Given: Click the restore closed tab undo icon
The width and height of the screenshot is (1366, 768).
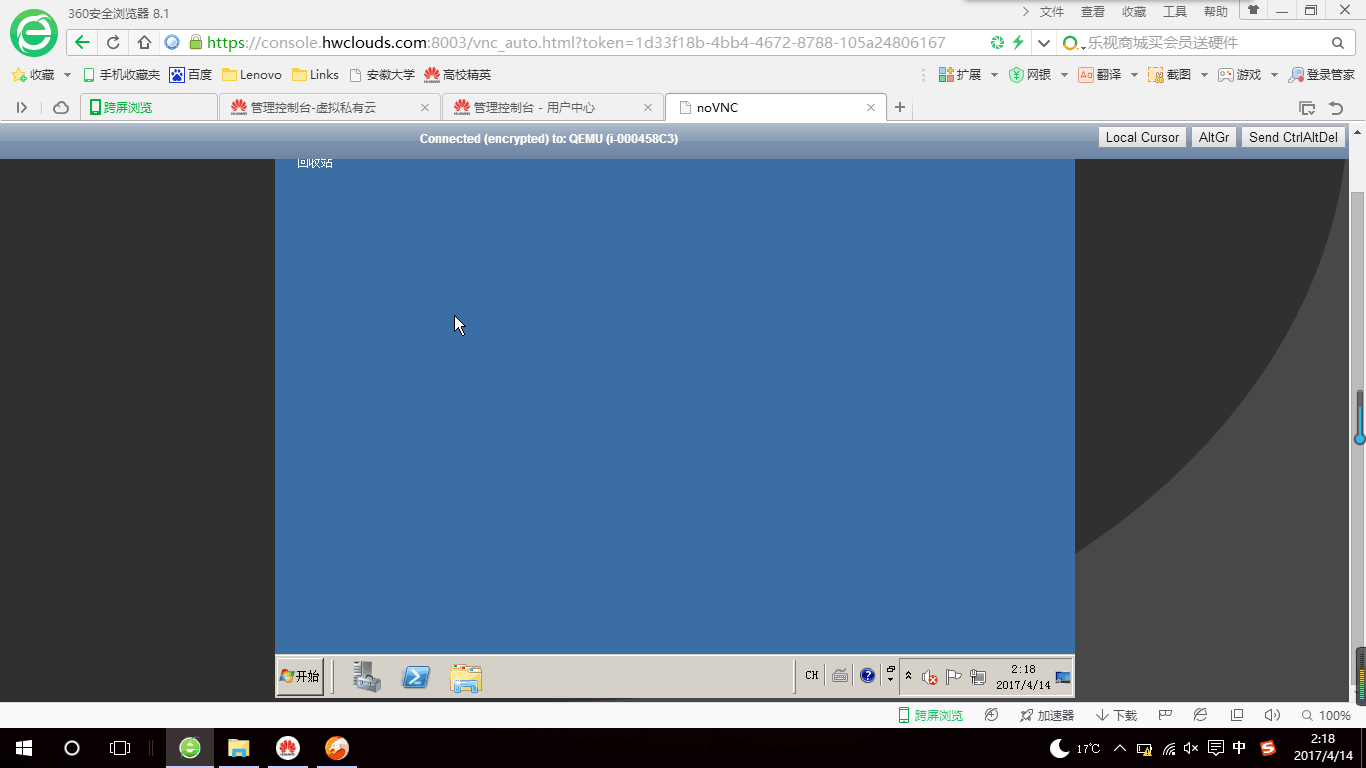Looking at the screenshot, I should [1336, 108].
